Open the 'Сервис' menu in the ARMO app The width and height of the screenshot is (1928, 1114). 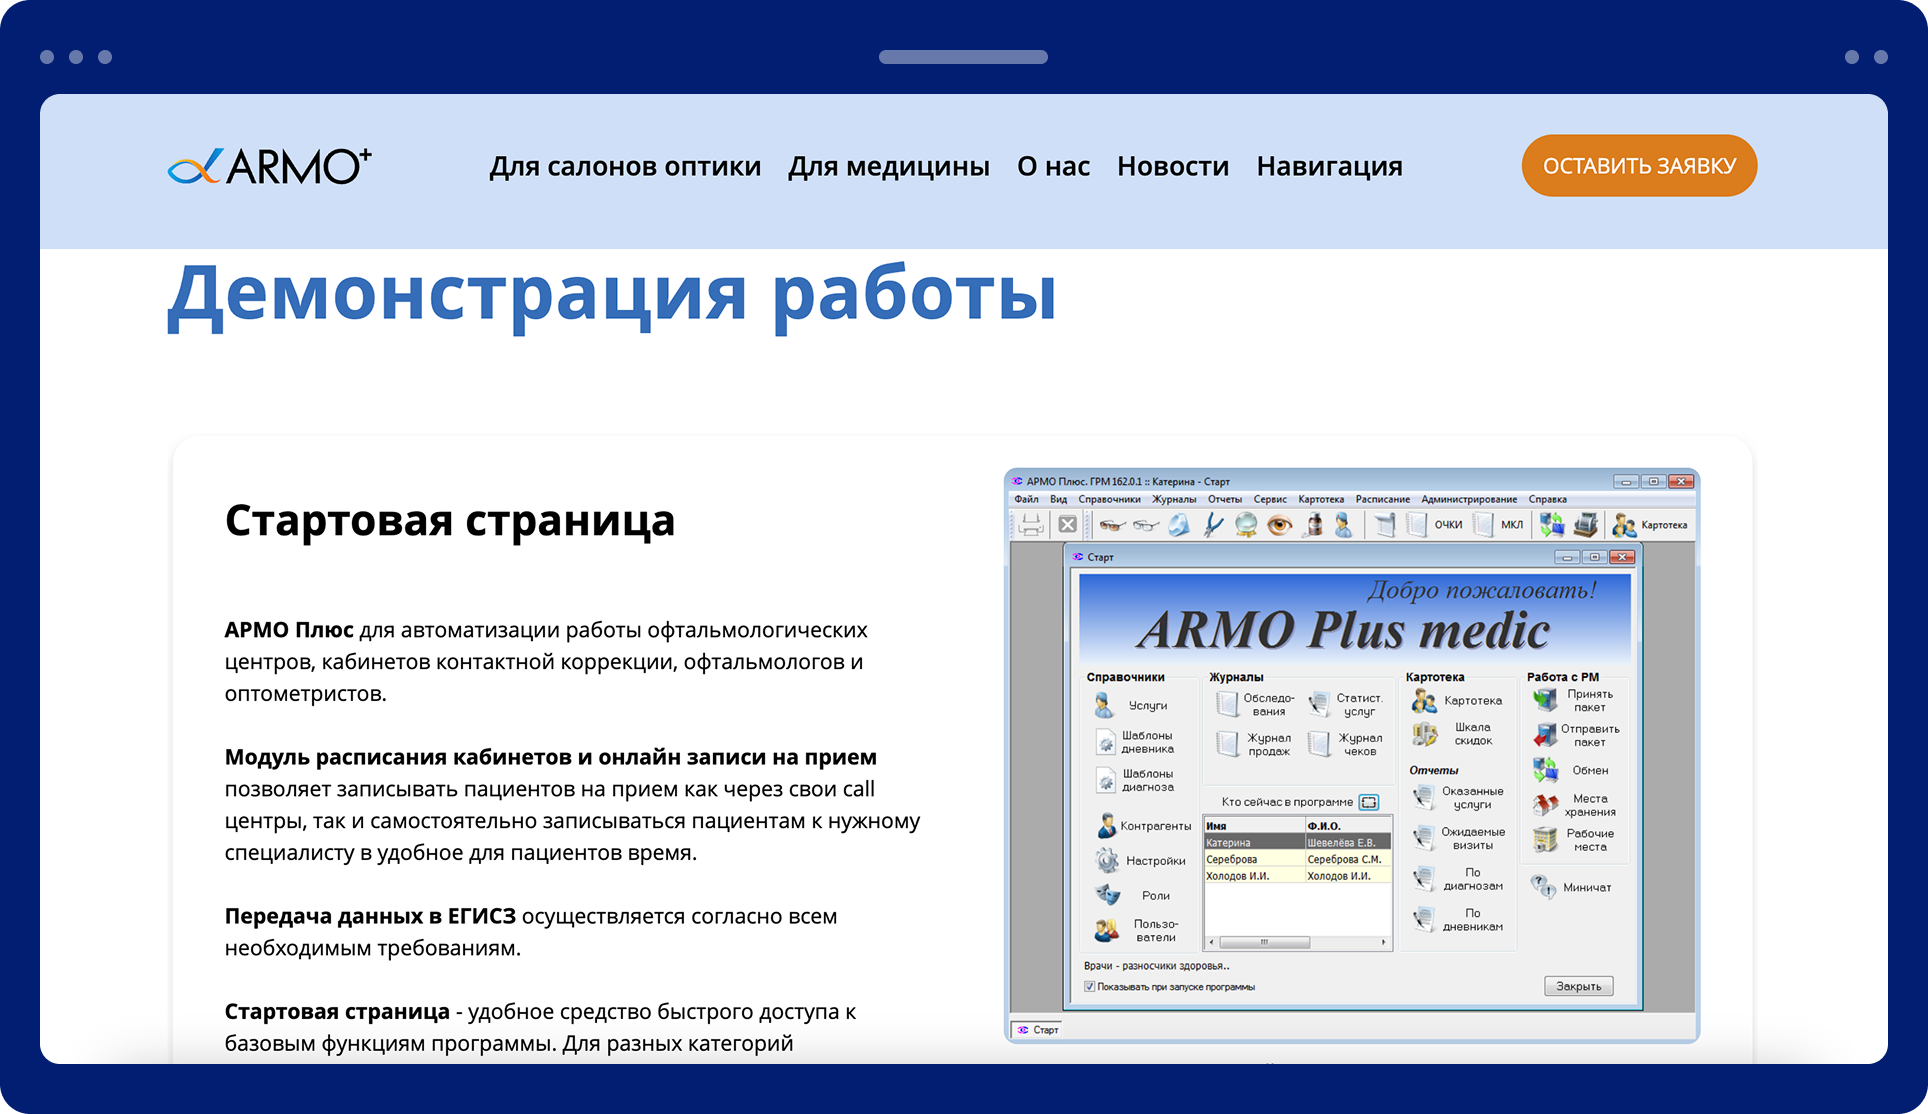pyautogui.click(x=1270, y=499)
